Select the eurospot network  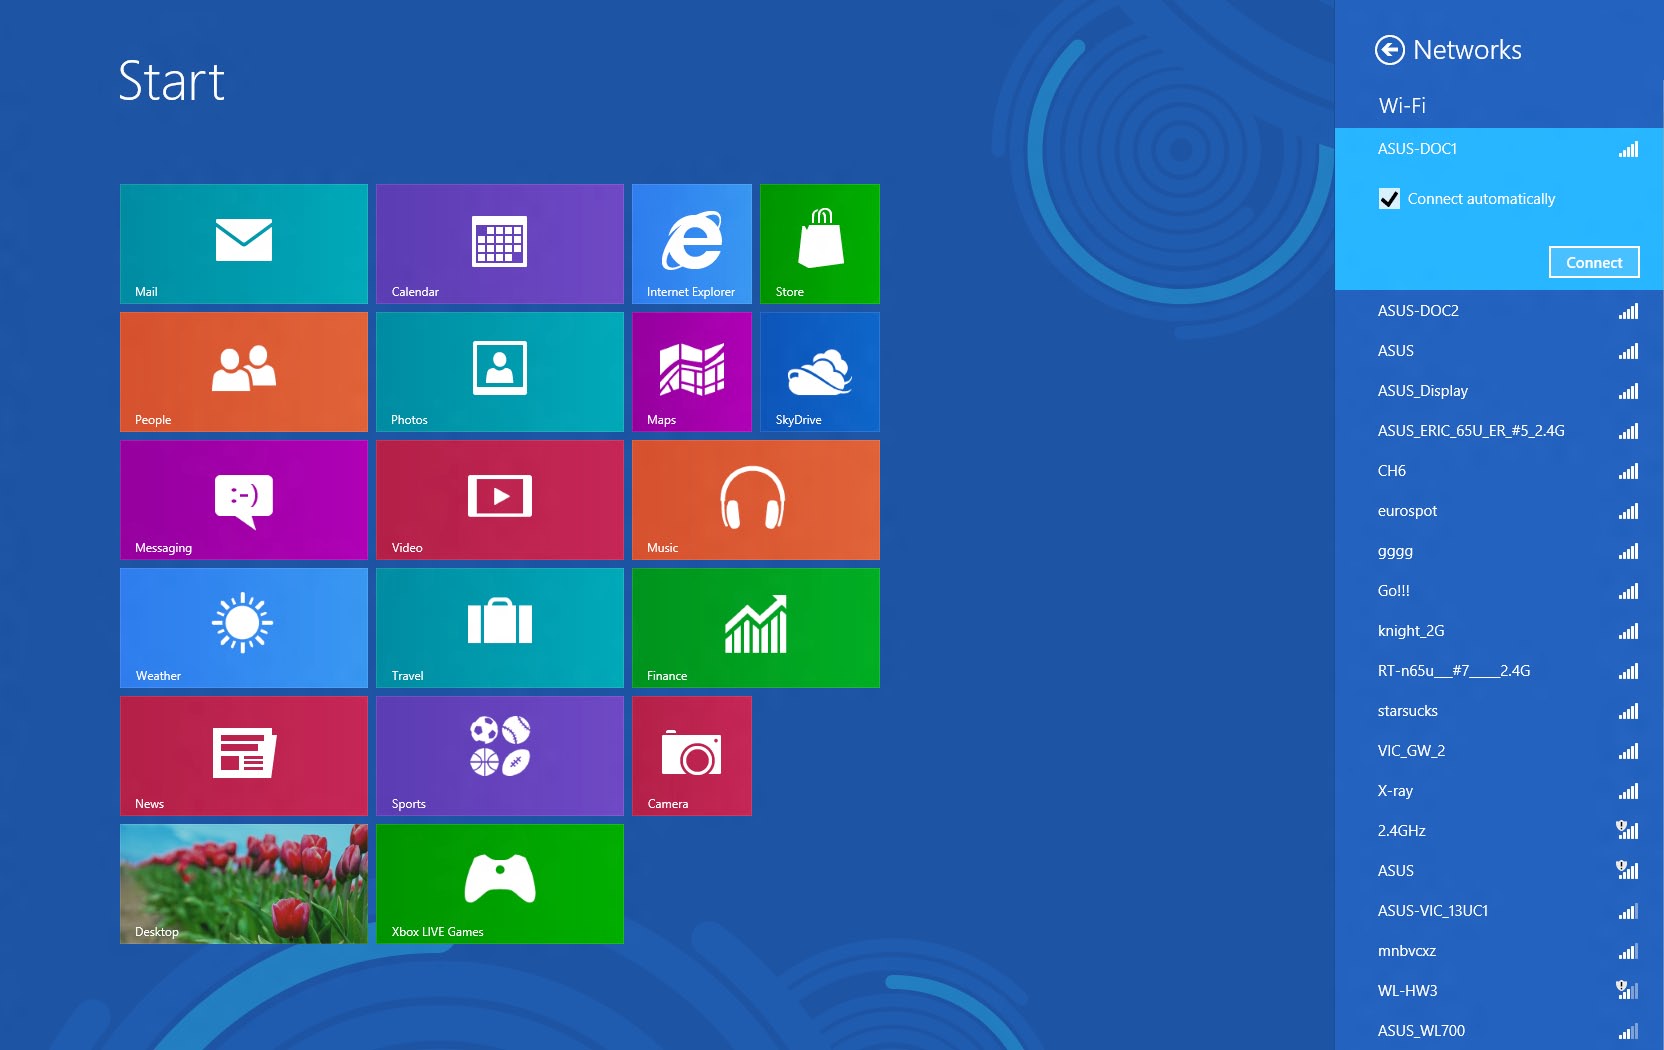click(1499, 511)
